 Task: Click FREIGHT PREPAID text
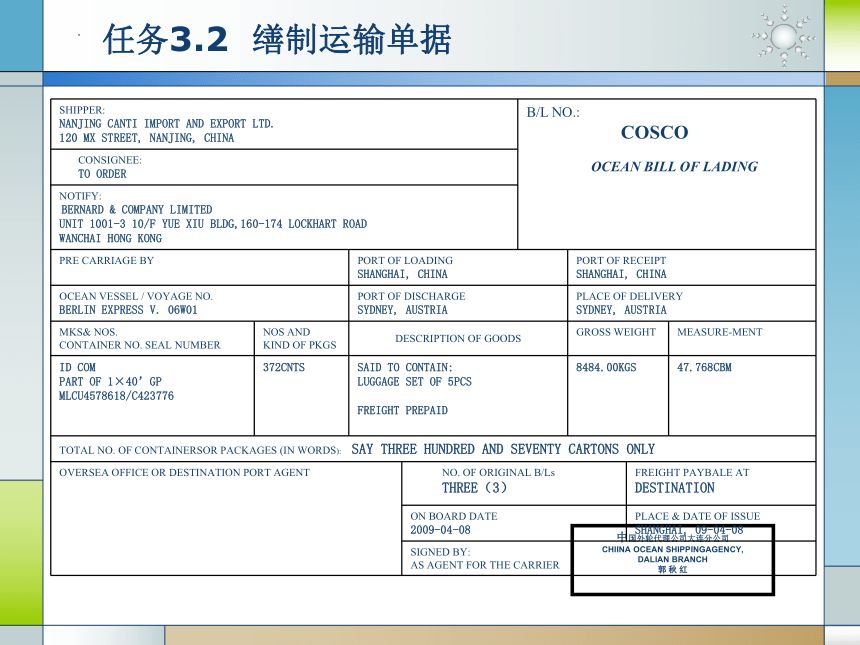(402, 410)
